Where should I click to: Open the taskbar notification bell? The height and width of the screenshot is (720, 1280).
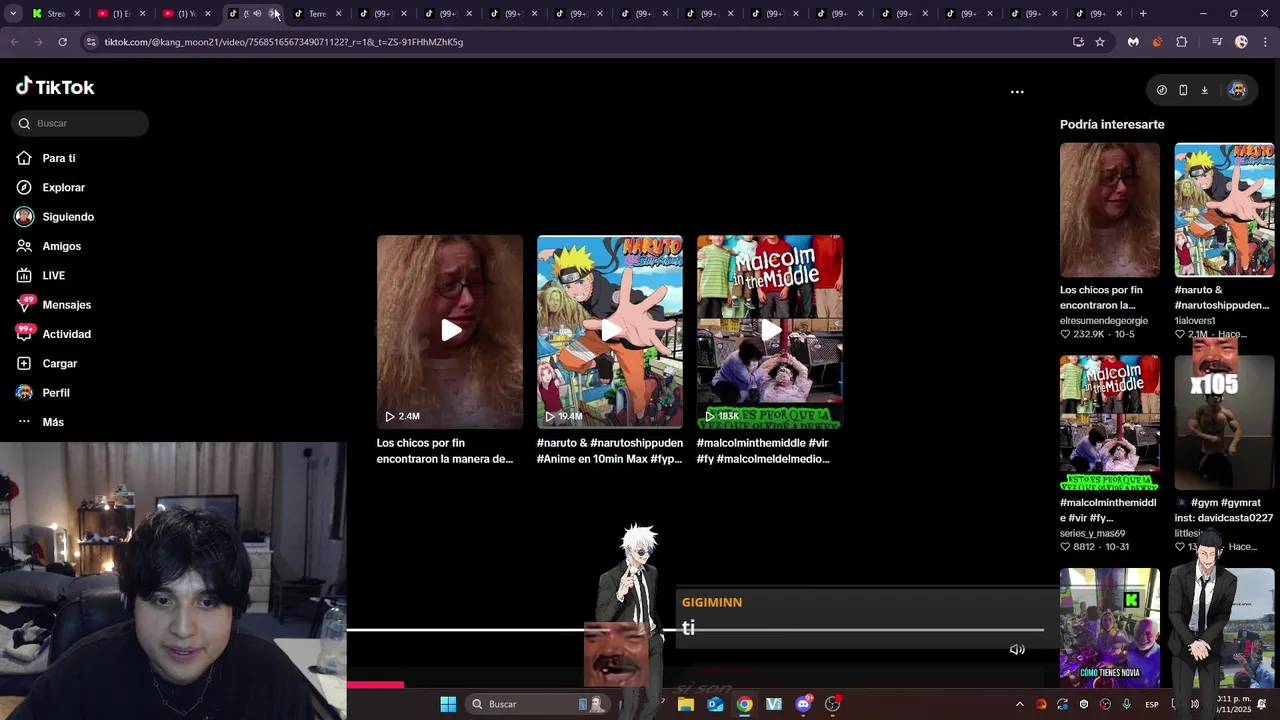[1262, 704]
